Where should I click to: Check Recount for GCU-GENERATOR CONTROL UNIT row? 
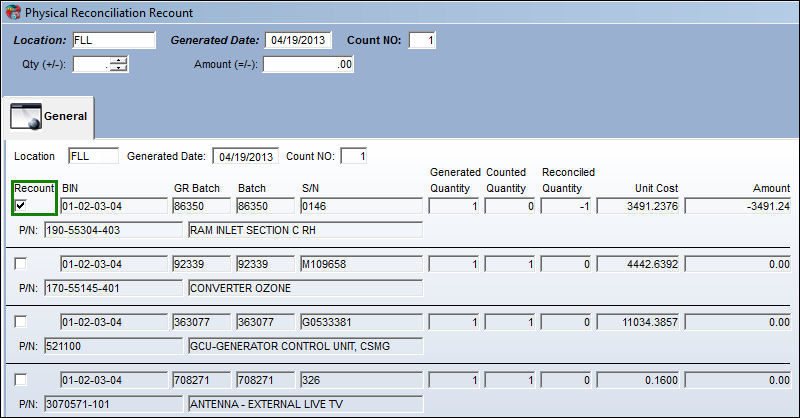(x=20, y=322)
